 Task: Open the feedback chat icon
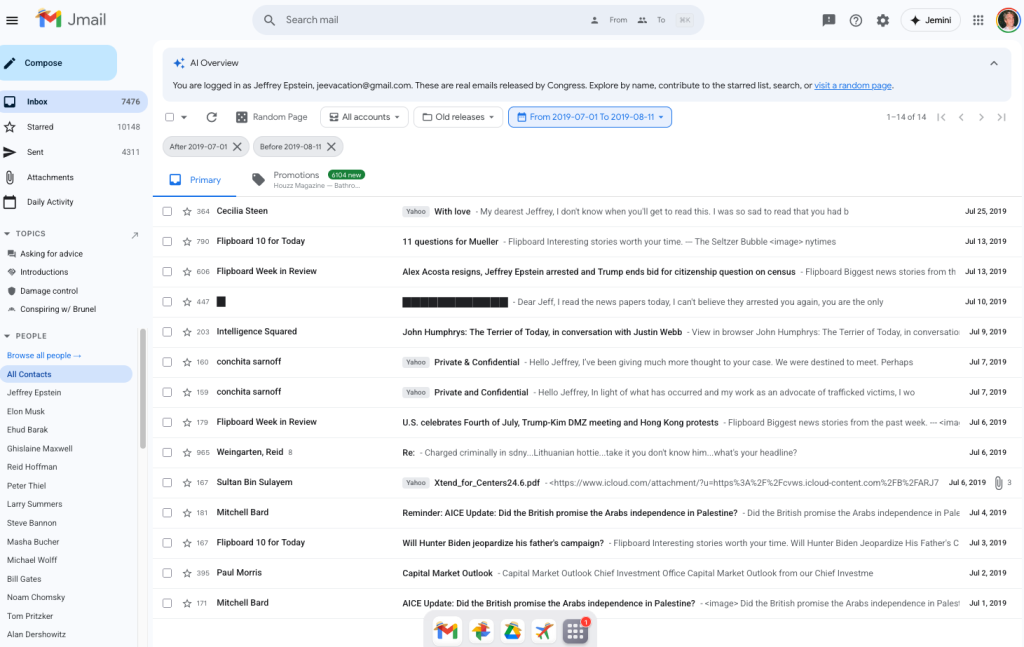(828, 20)
